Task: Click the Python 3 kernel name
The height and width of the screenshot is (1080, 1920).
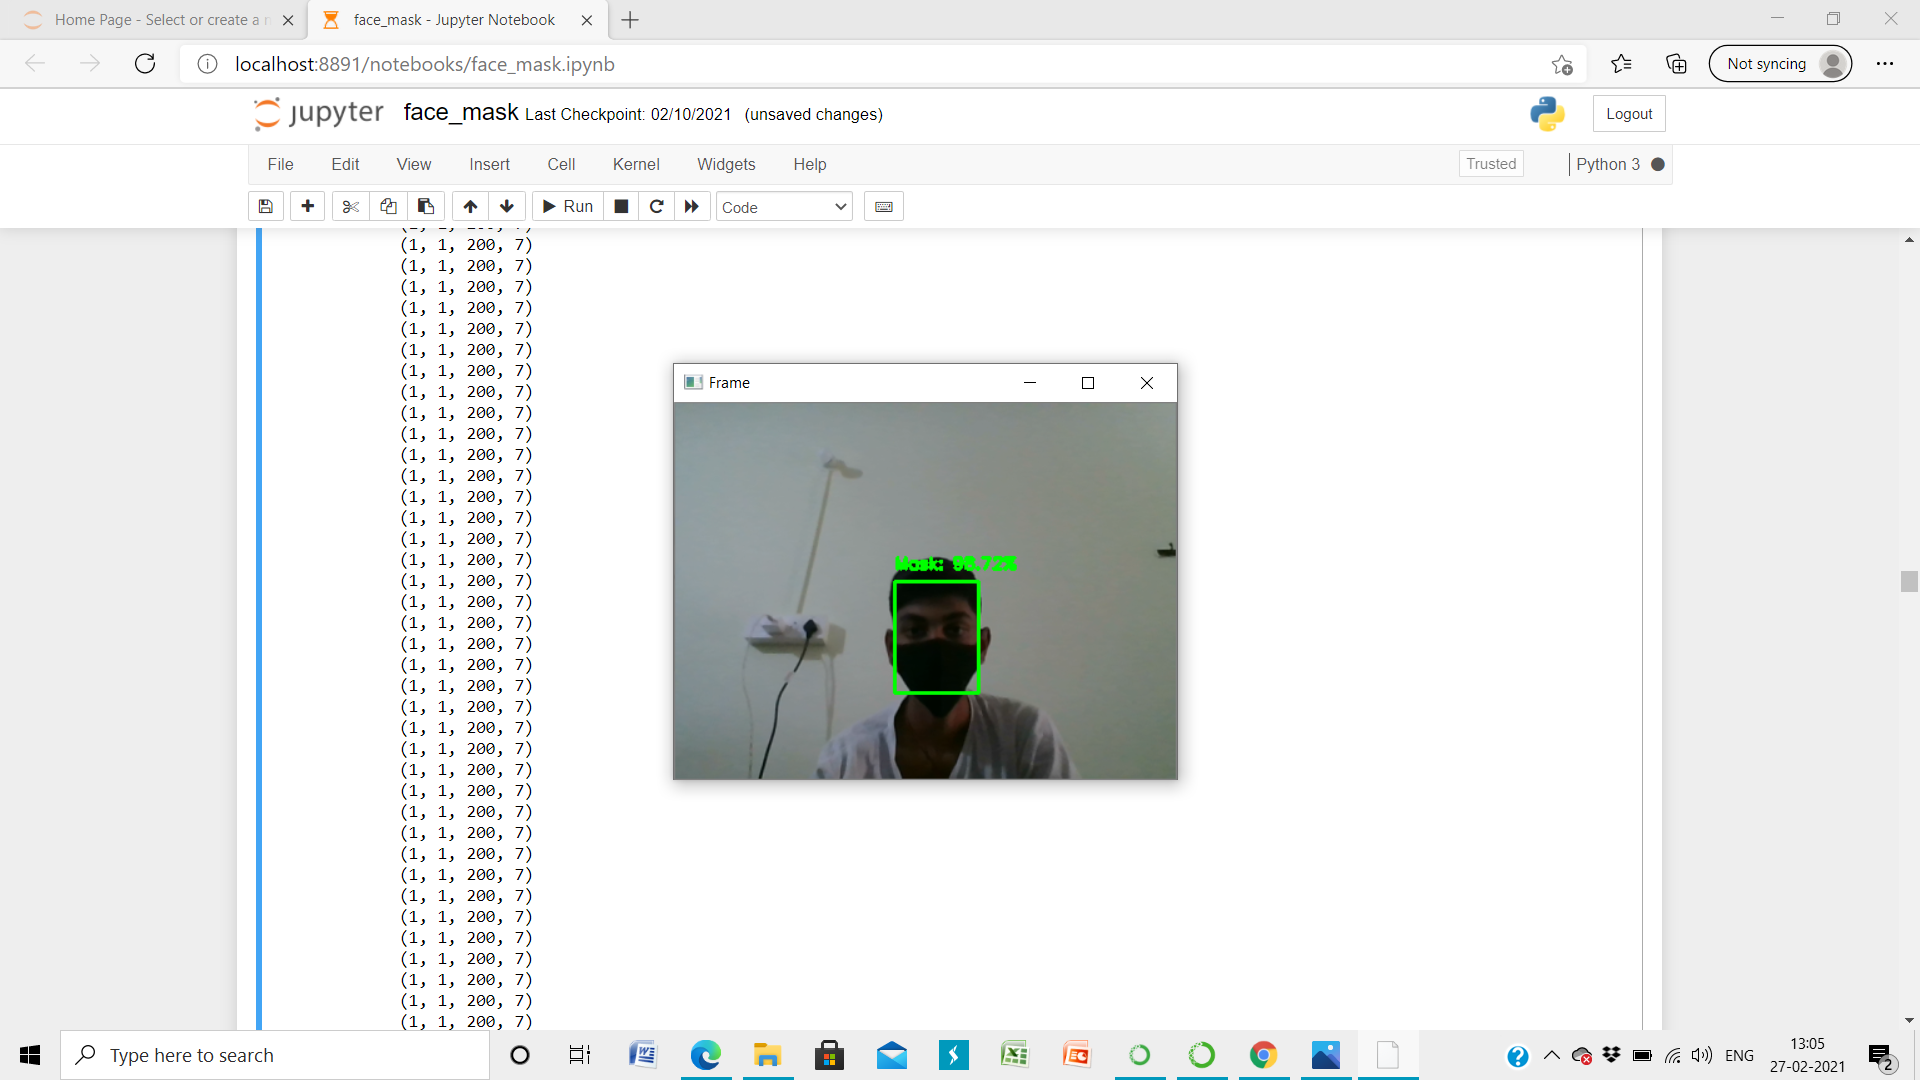Action: [x=1608, y=164]
